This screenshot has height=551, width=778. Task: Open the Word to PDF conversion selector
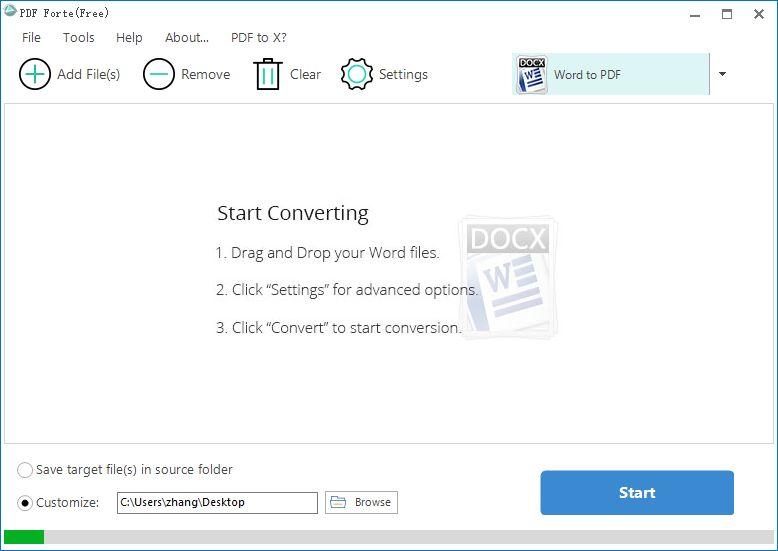tap(611, 75)
